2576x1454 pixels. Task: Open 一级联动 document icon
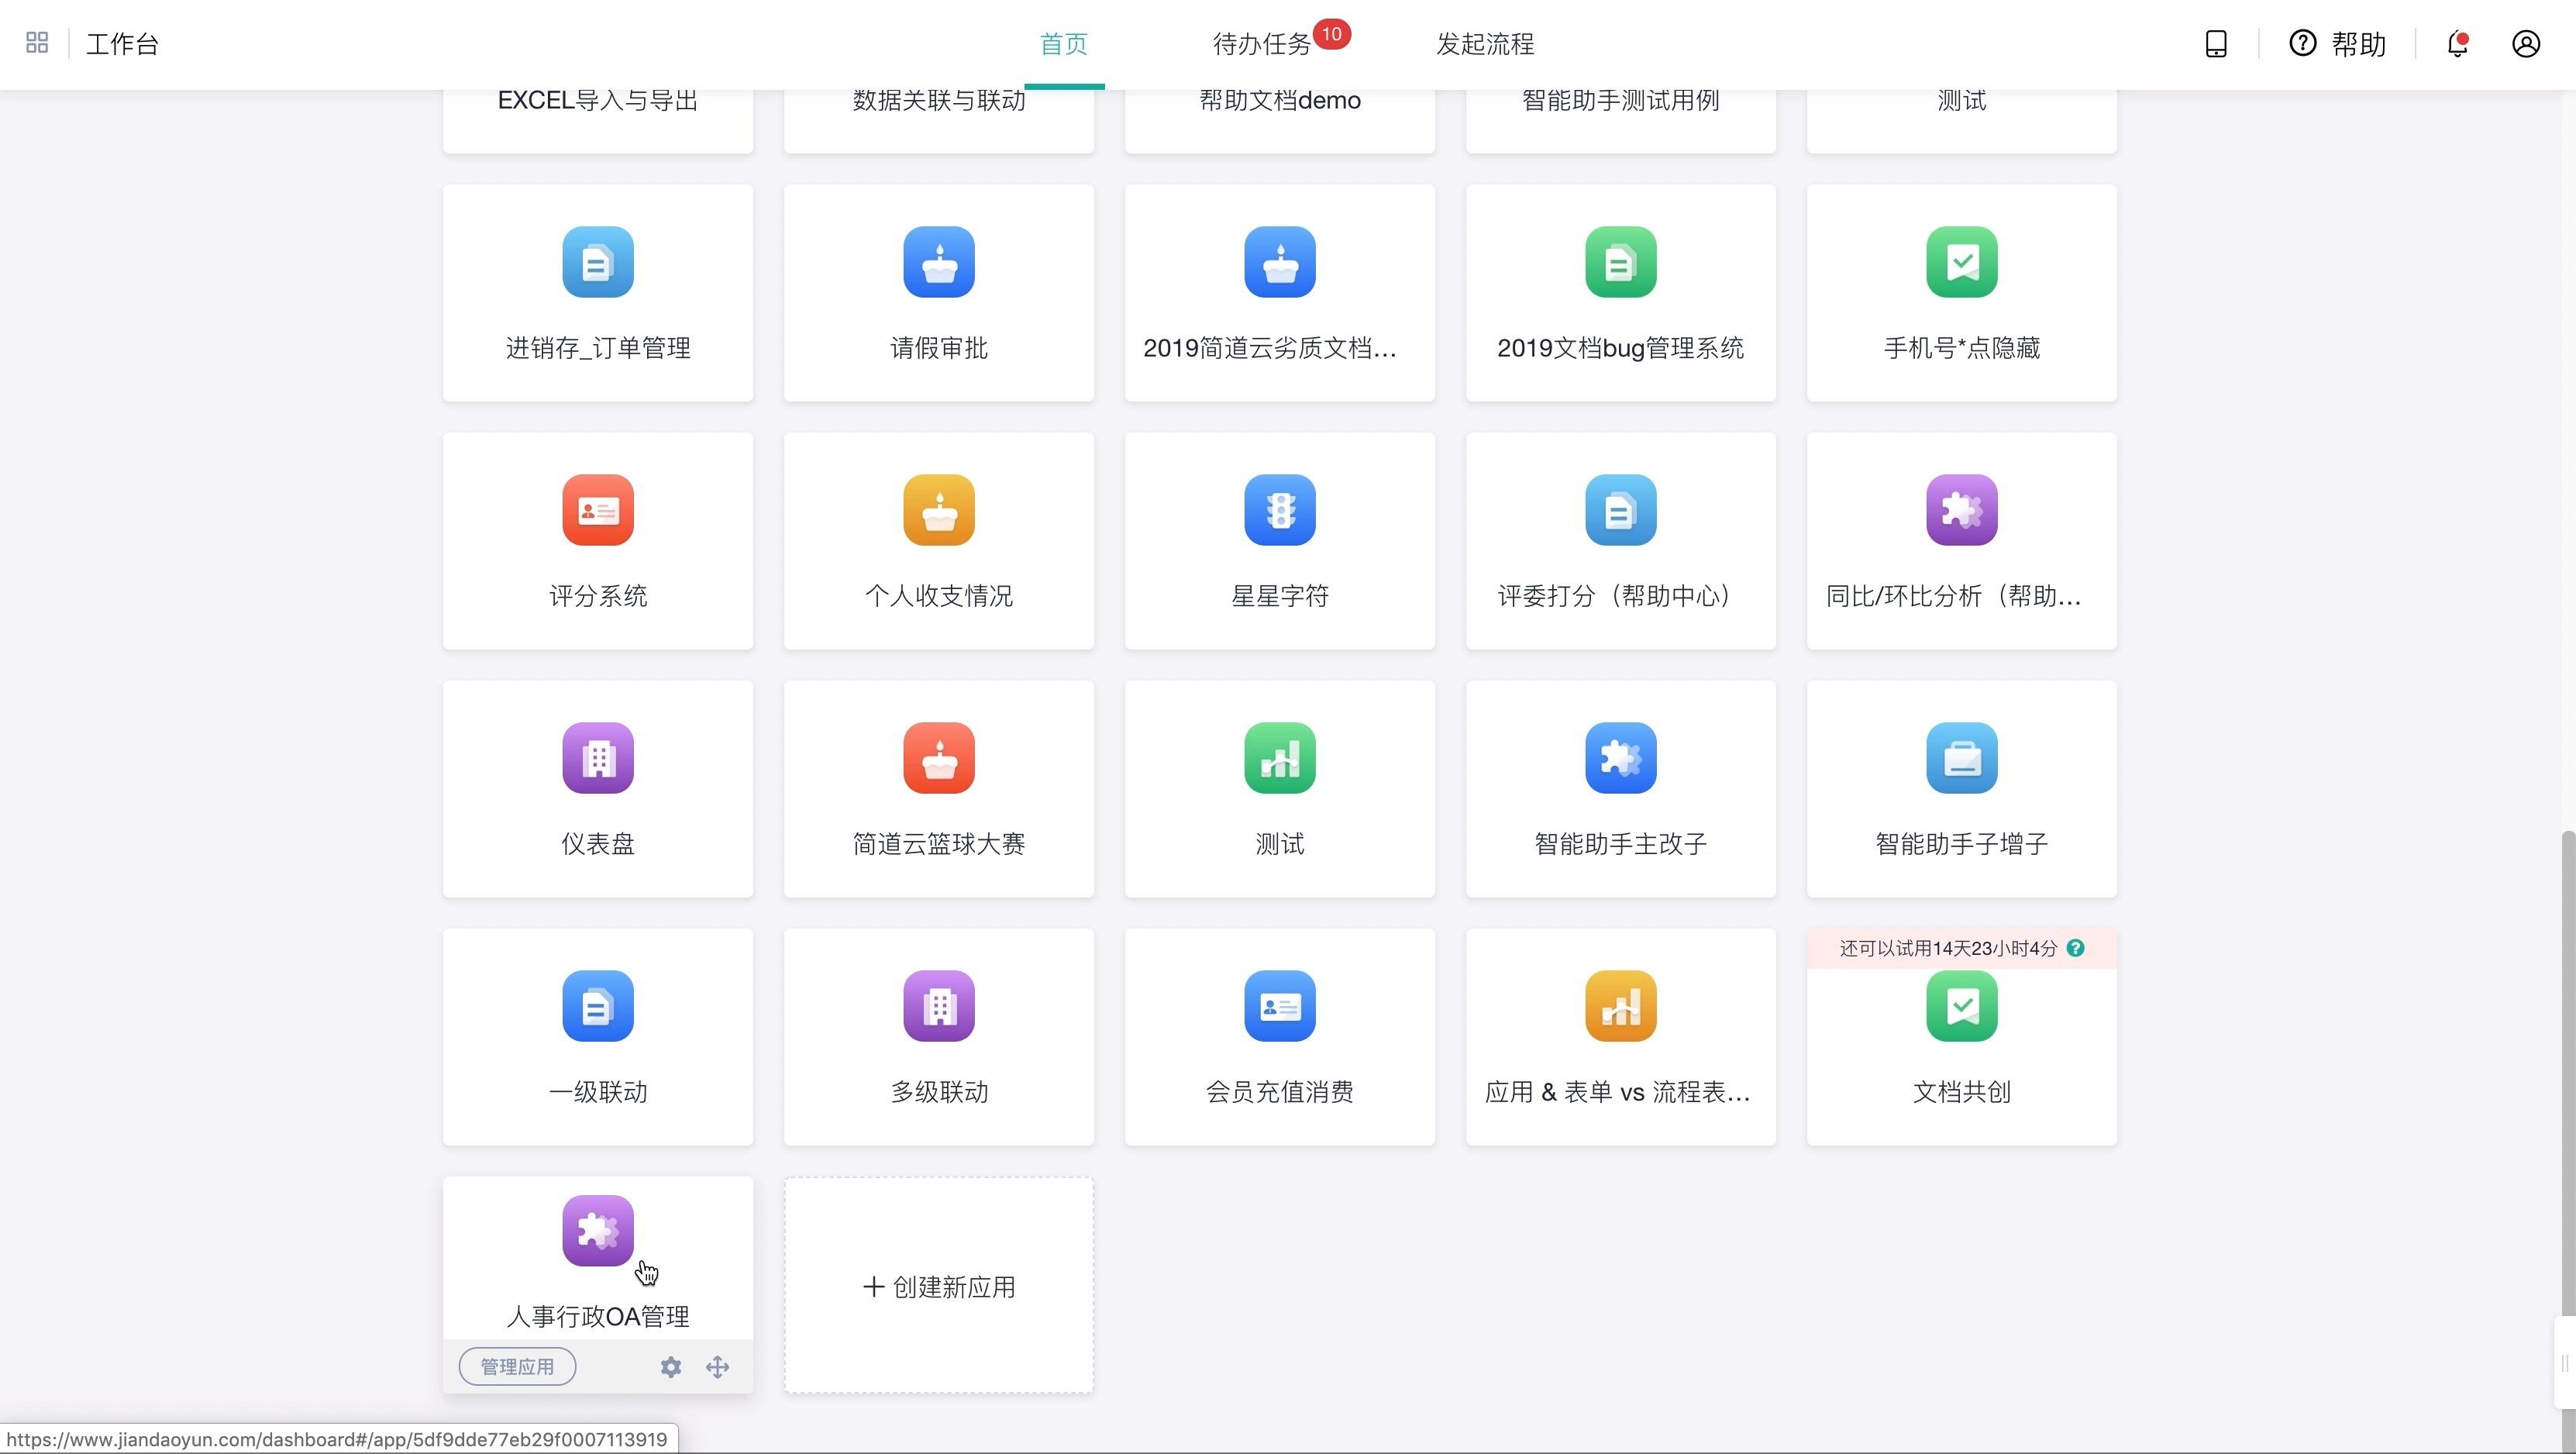point(598,1006)
